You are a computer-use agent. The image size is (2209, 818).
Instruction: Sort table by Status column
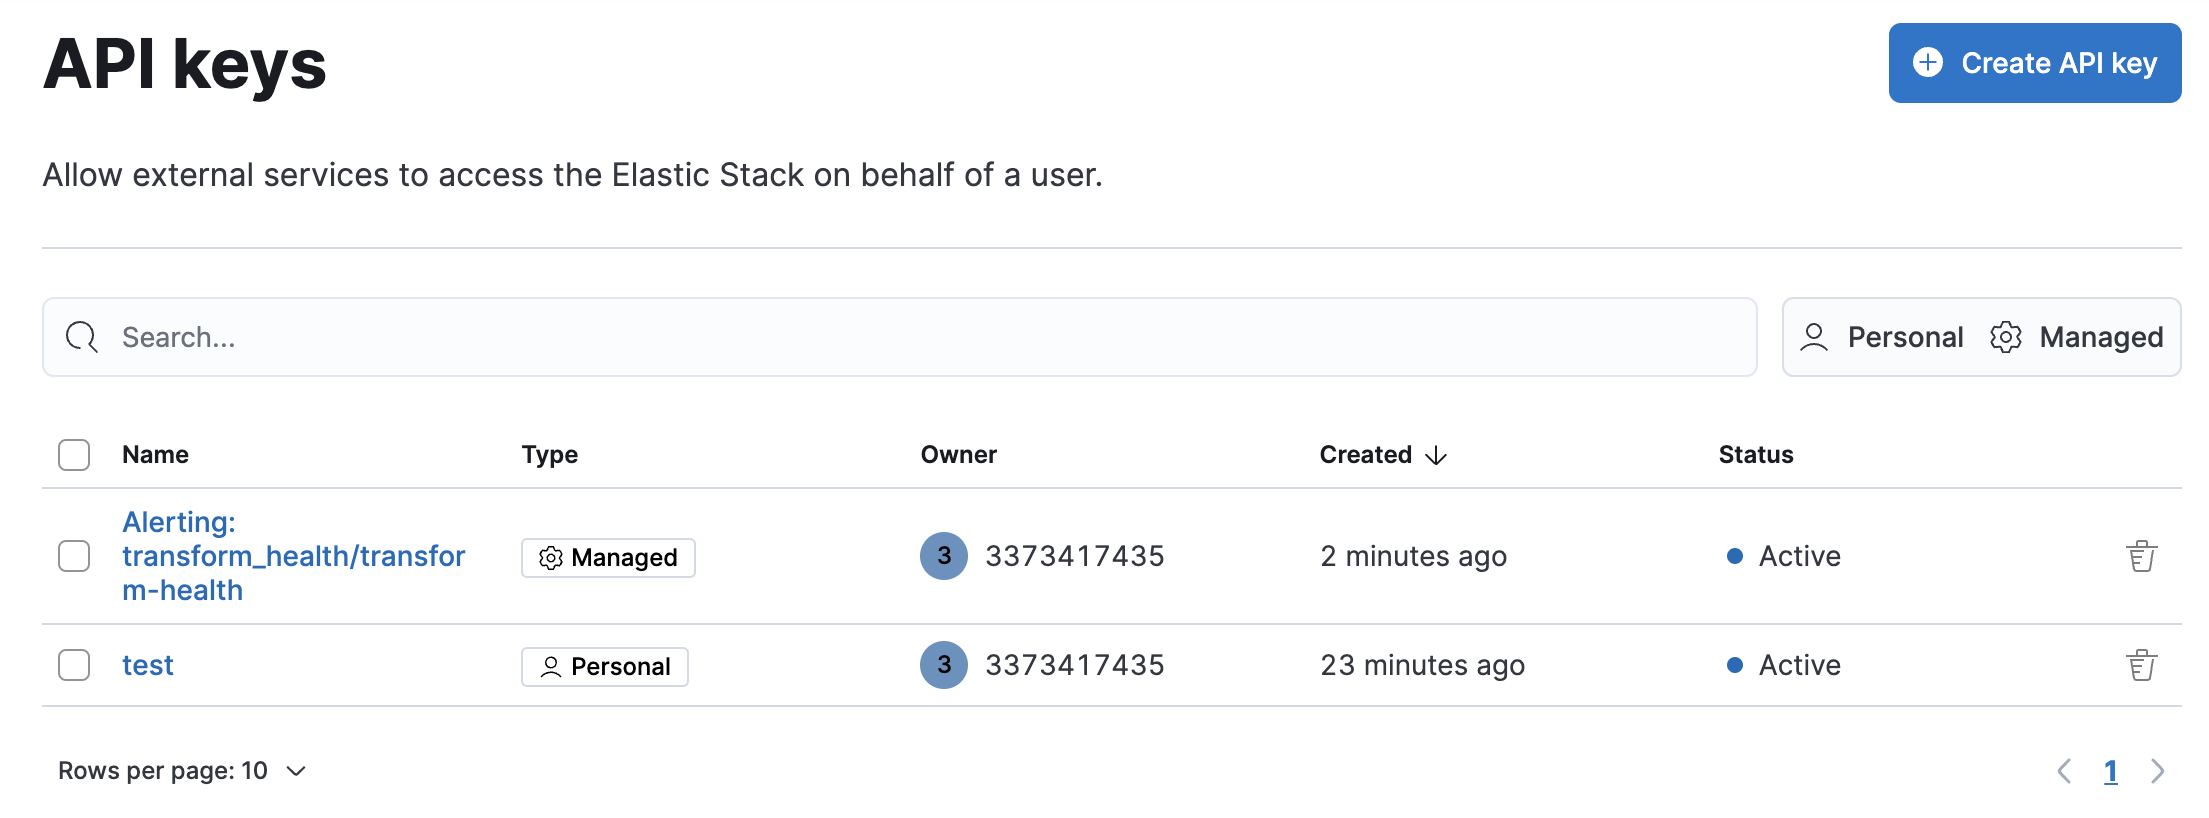(x=1755, y=455)
